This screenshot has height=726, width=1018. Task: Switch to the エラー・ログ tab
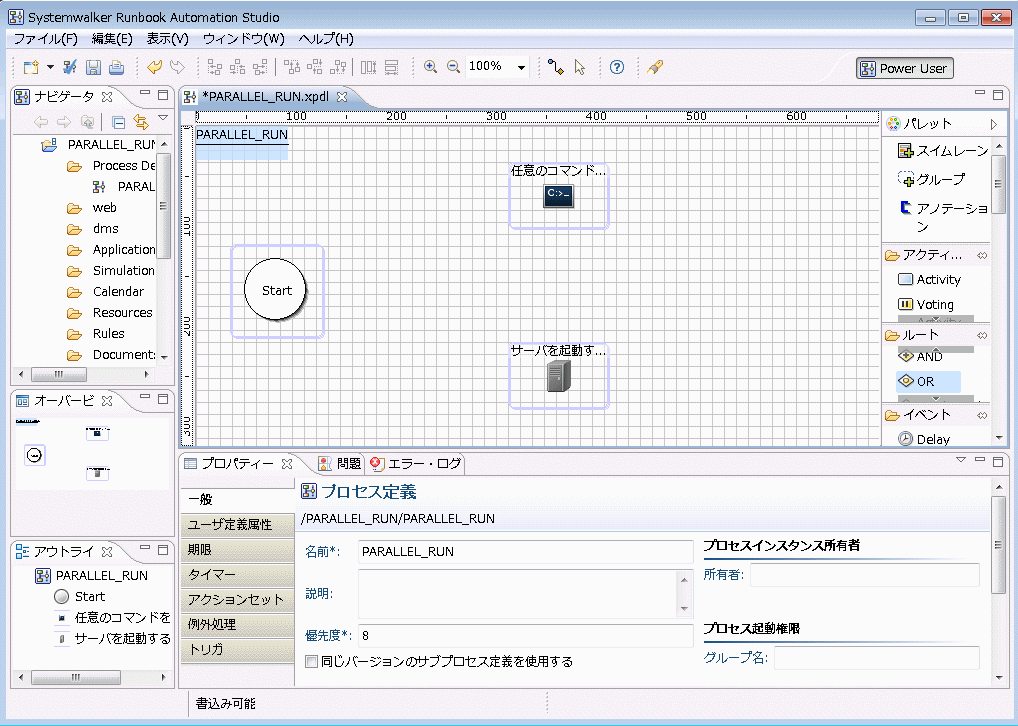click(x=416, y=464)
